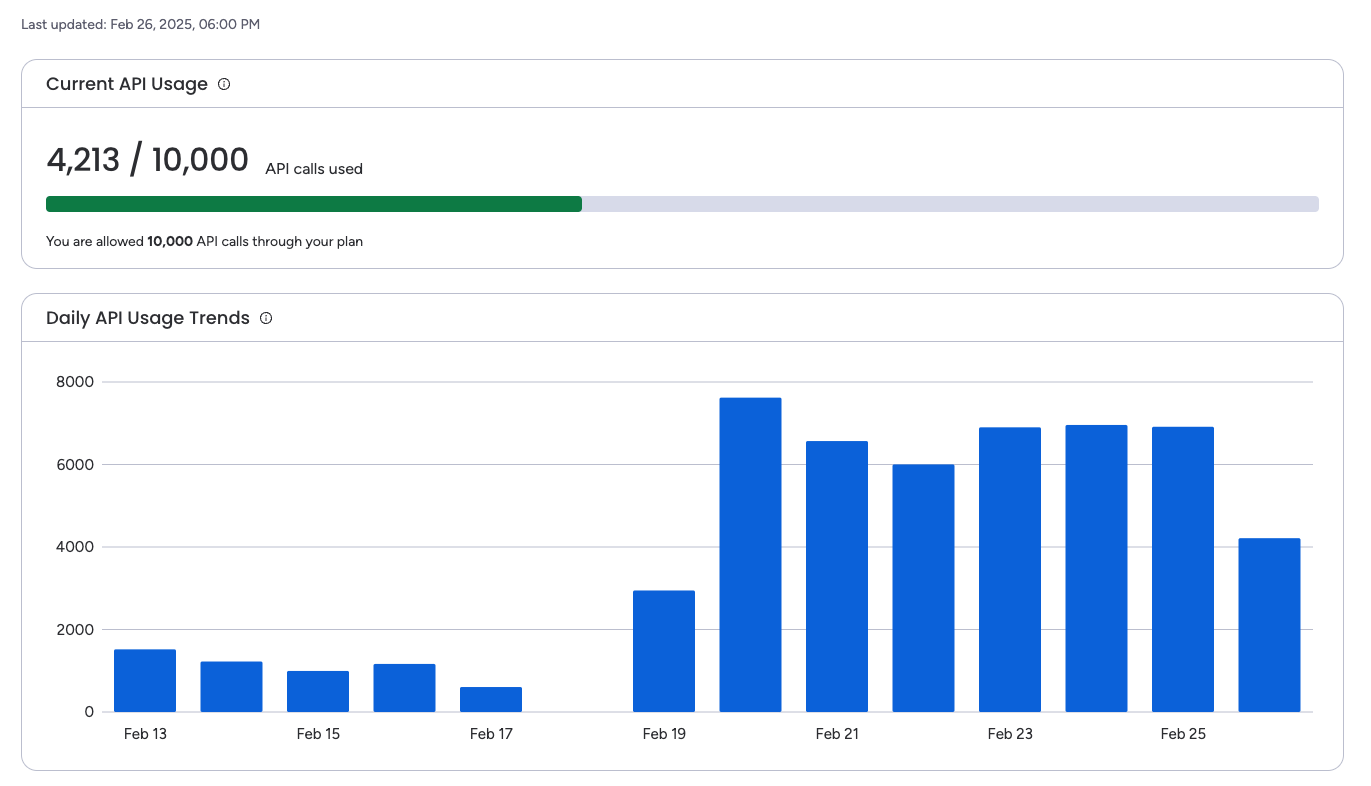Select the Feb 17 bar, the shortest one

point(491,699)
